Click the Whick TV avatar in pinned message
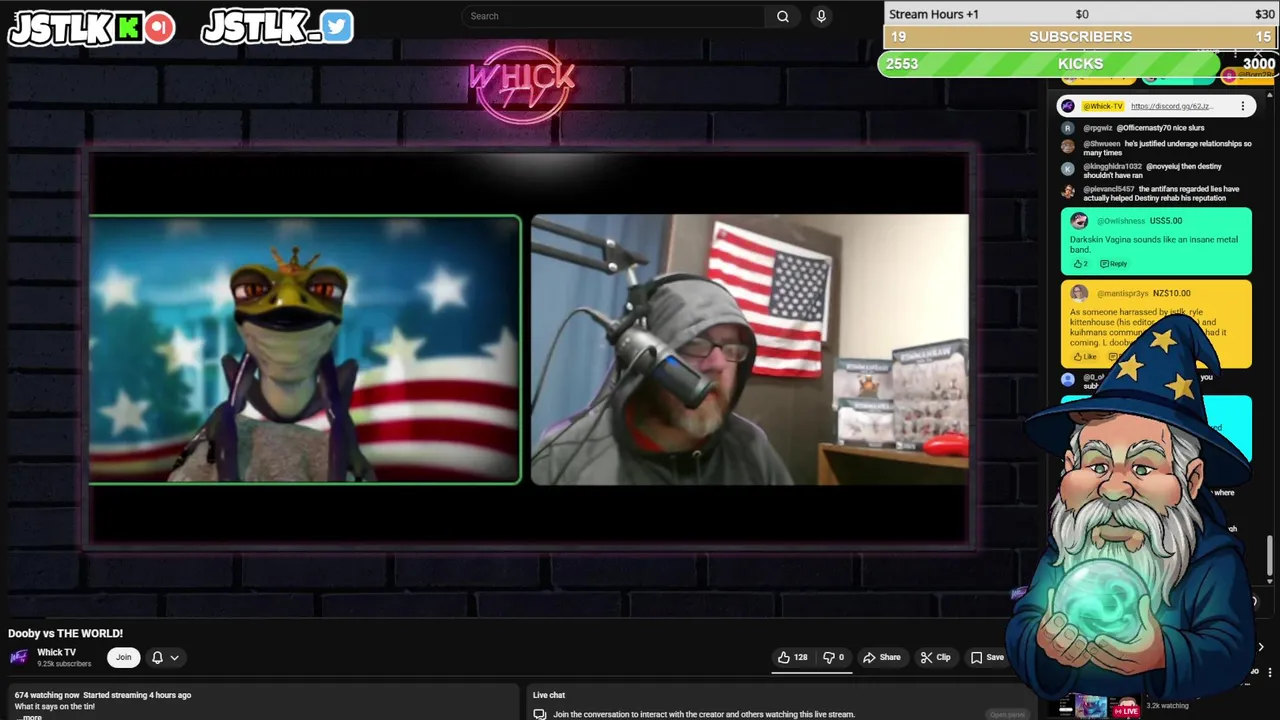1280x720 pixels. [1068, 106]
